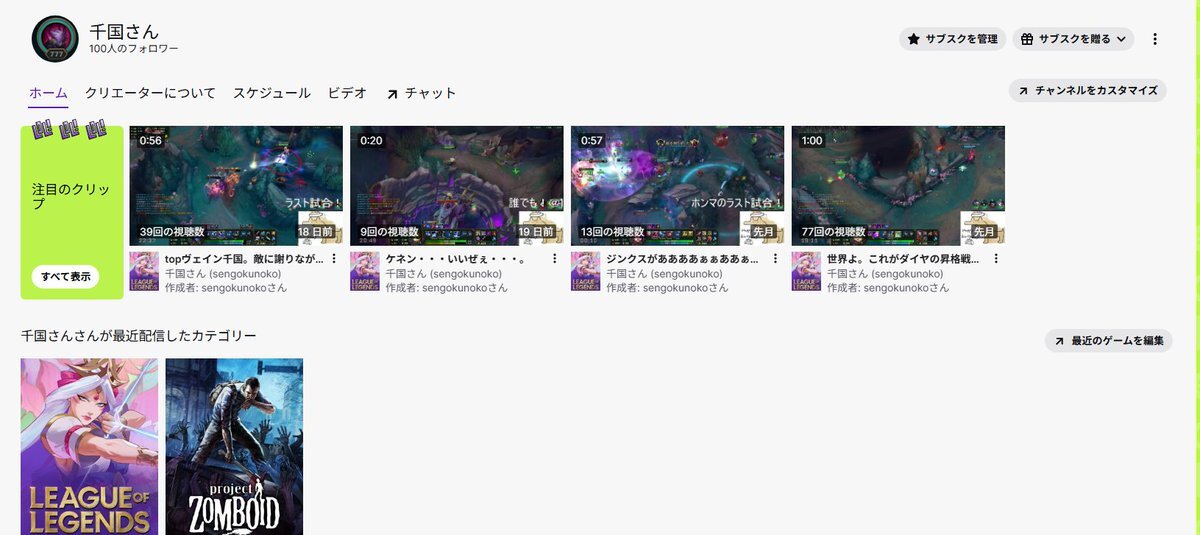
Task: Open more options for 世界よ clip
Action: pyautogui.click(x=997, y=259)
